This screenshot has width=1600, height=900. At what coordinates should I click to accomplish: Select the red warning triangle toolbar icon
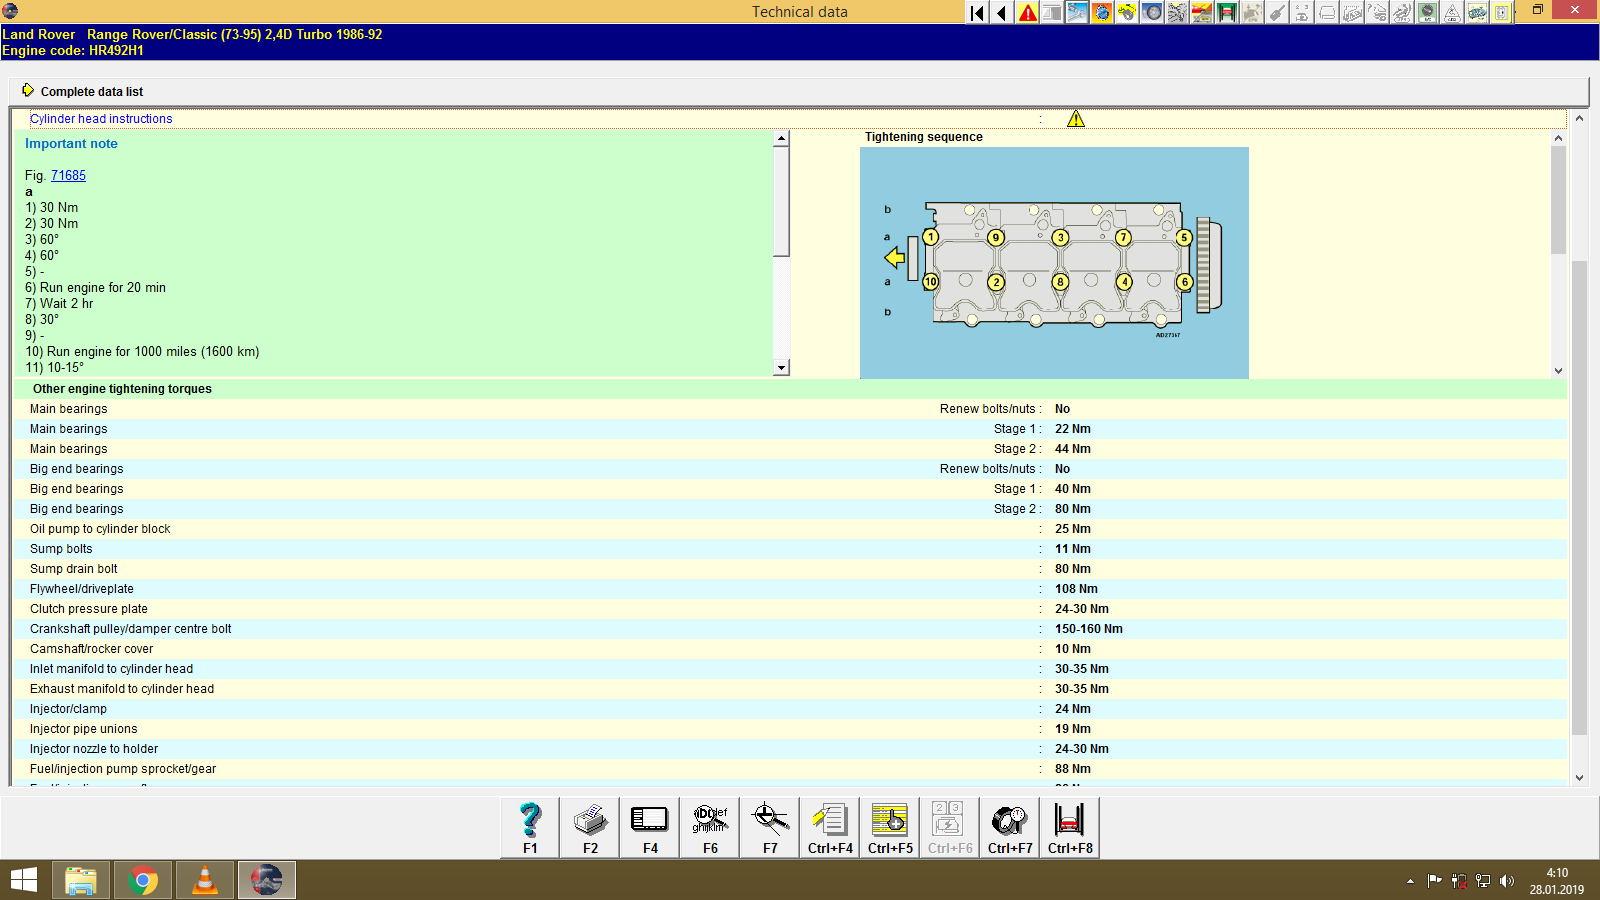coord(1026,12)
